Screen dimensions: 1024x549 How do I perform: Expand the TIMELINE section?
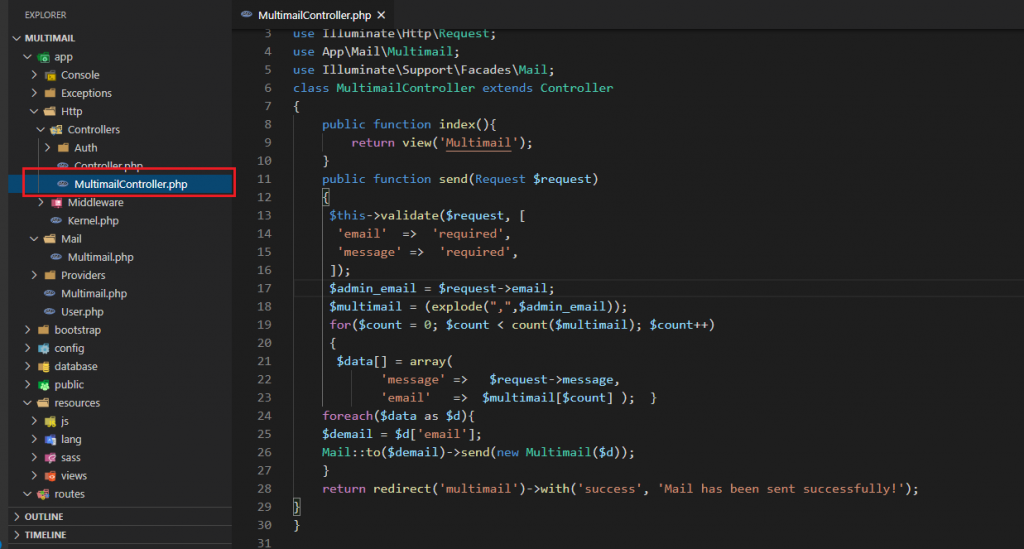tap(44, 535)
